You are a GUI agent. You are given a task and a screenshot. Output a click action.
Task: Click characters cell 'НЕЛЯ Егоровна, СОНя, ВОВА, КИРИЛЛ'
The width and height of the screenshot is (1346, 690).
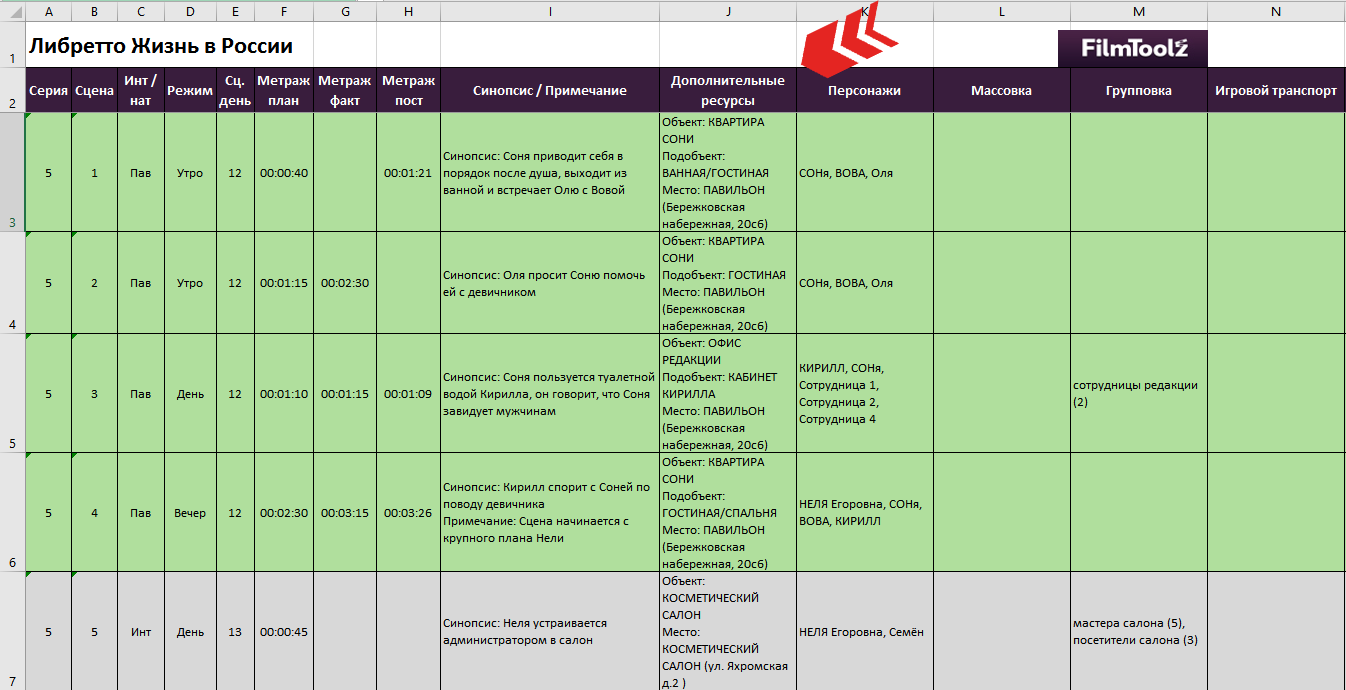point(865,513)
